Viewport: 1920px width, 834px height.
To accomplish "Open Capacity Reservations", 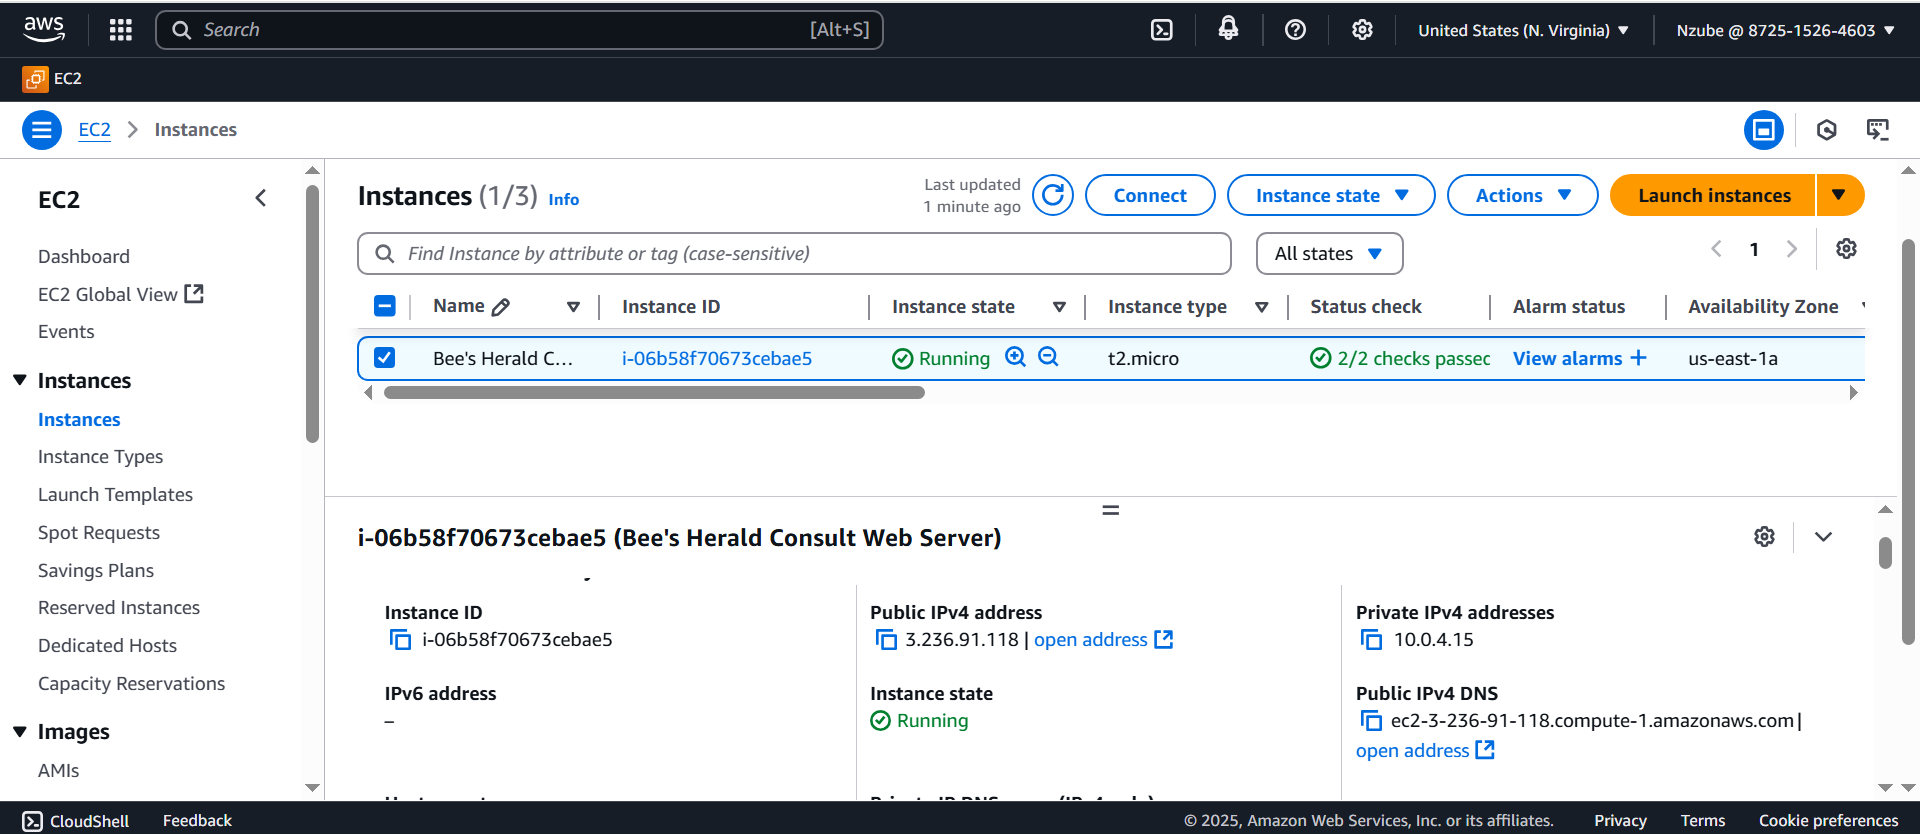I will (131, 684).
